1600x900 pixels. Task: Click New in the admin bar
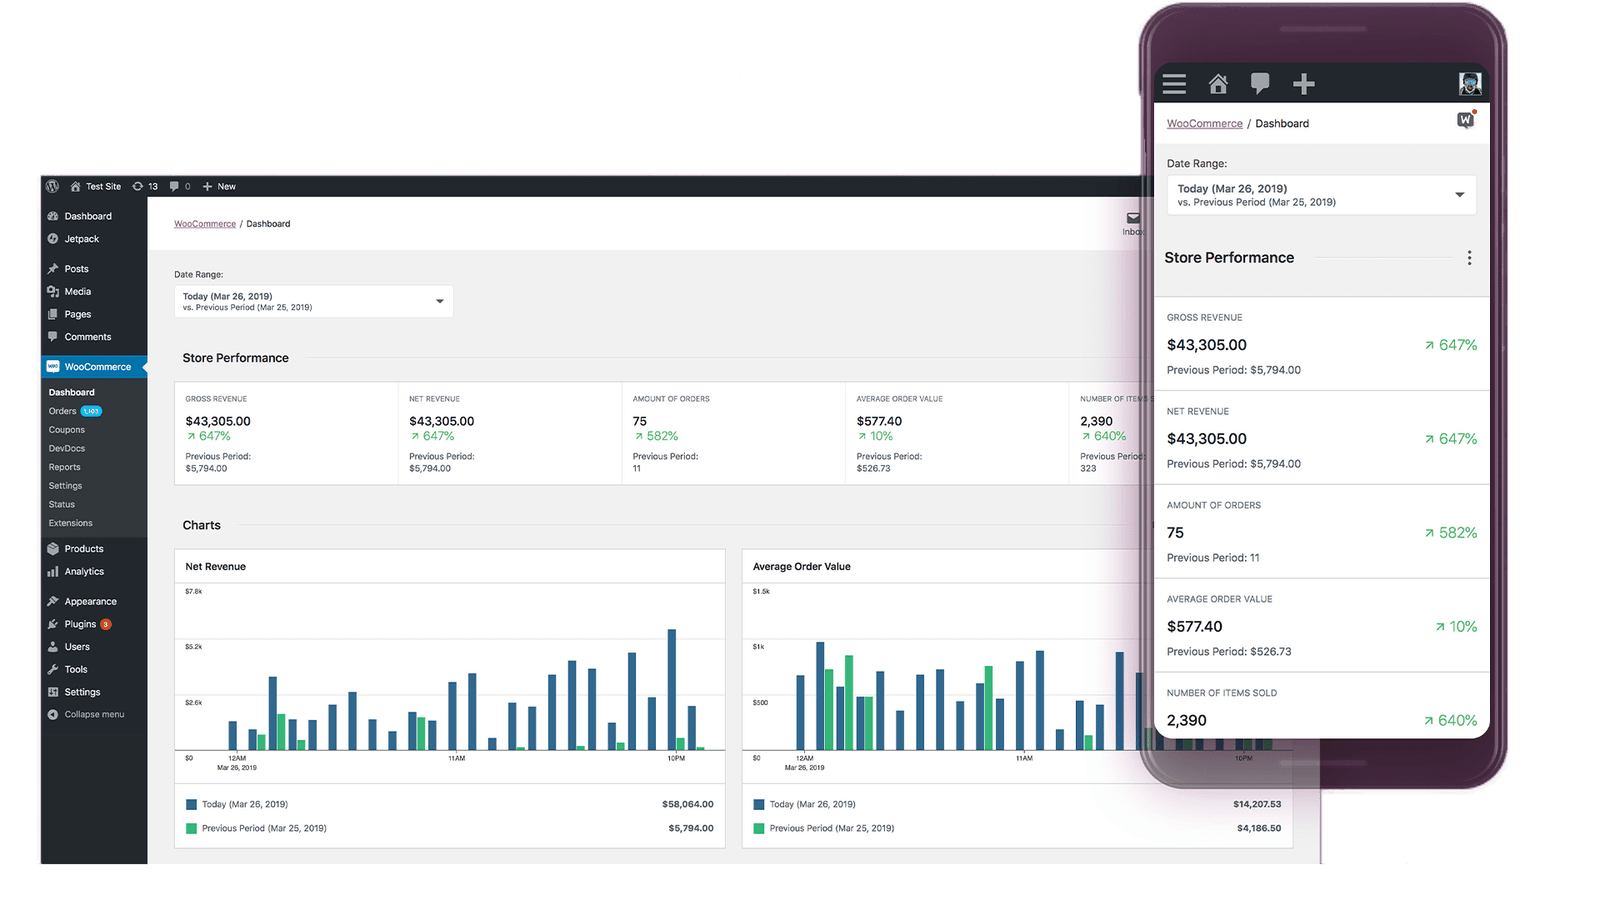tap(219, 186)
